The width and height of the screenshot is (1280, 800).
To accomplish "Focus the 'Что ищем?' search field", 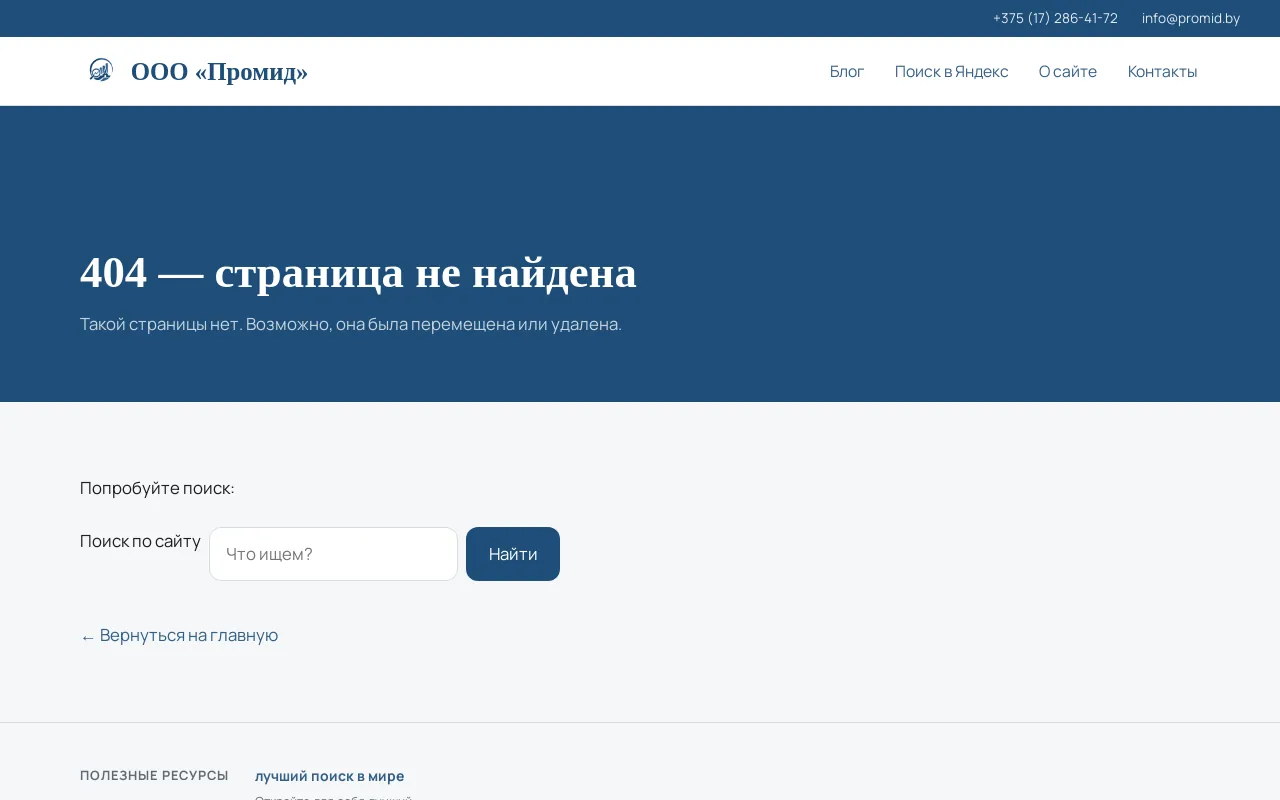I will 333,554.
